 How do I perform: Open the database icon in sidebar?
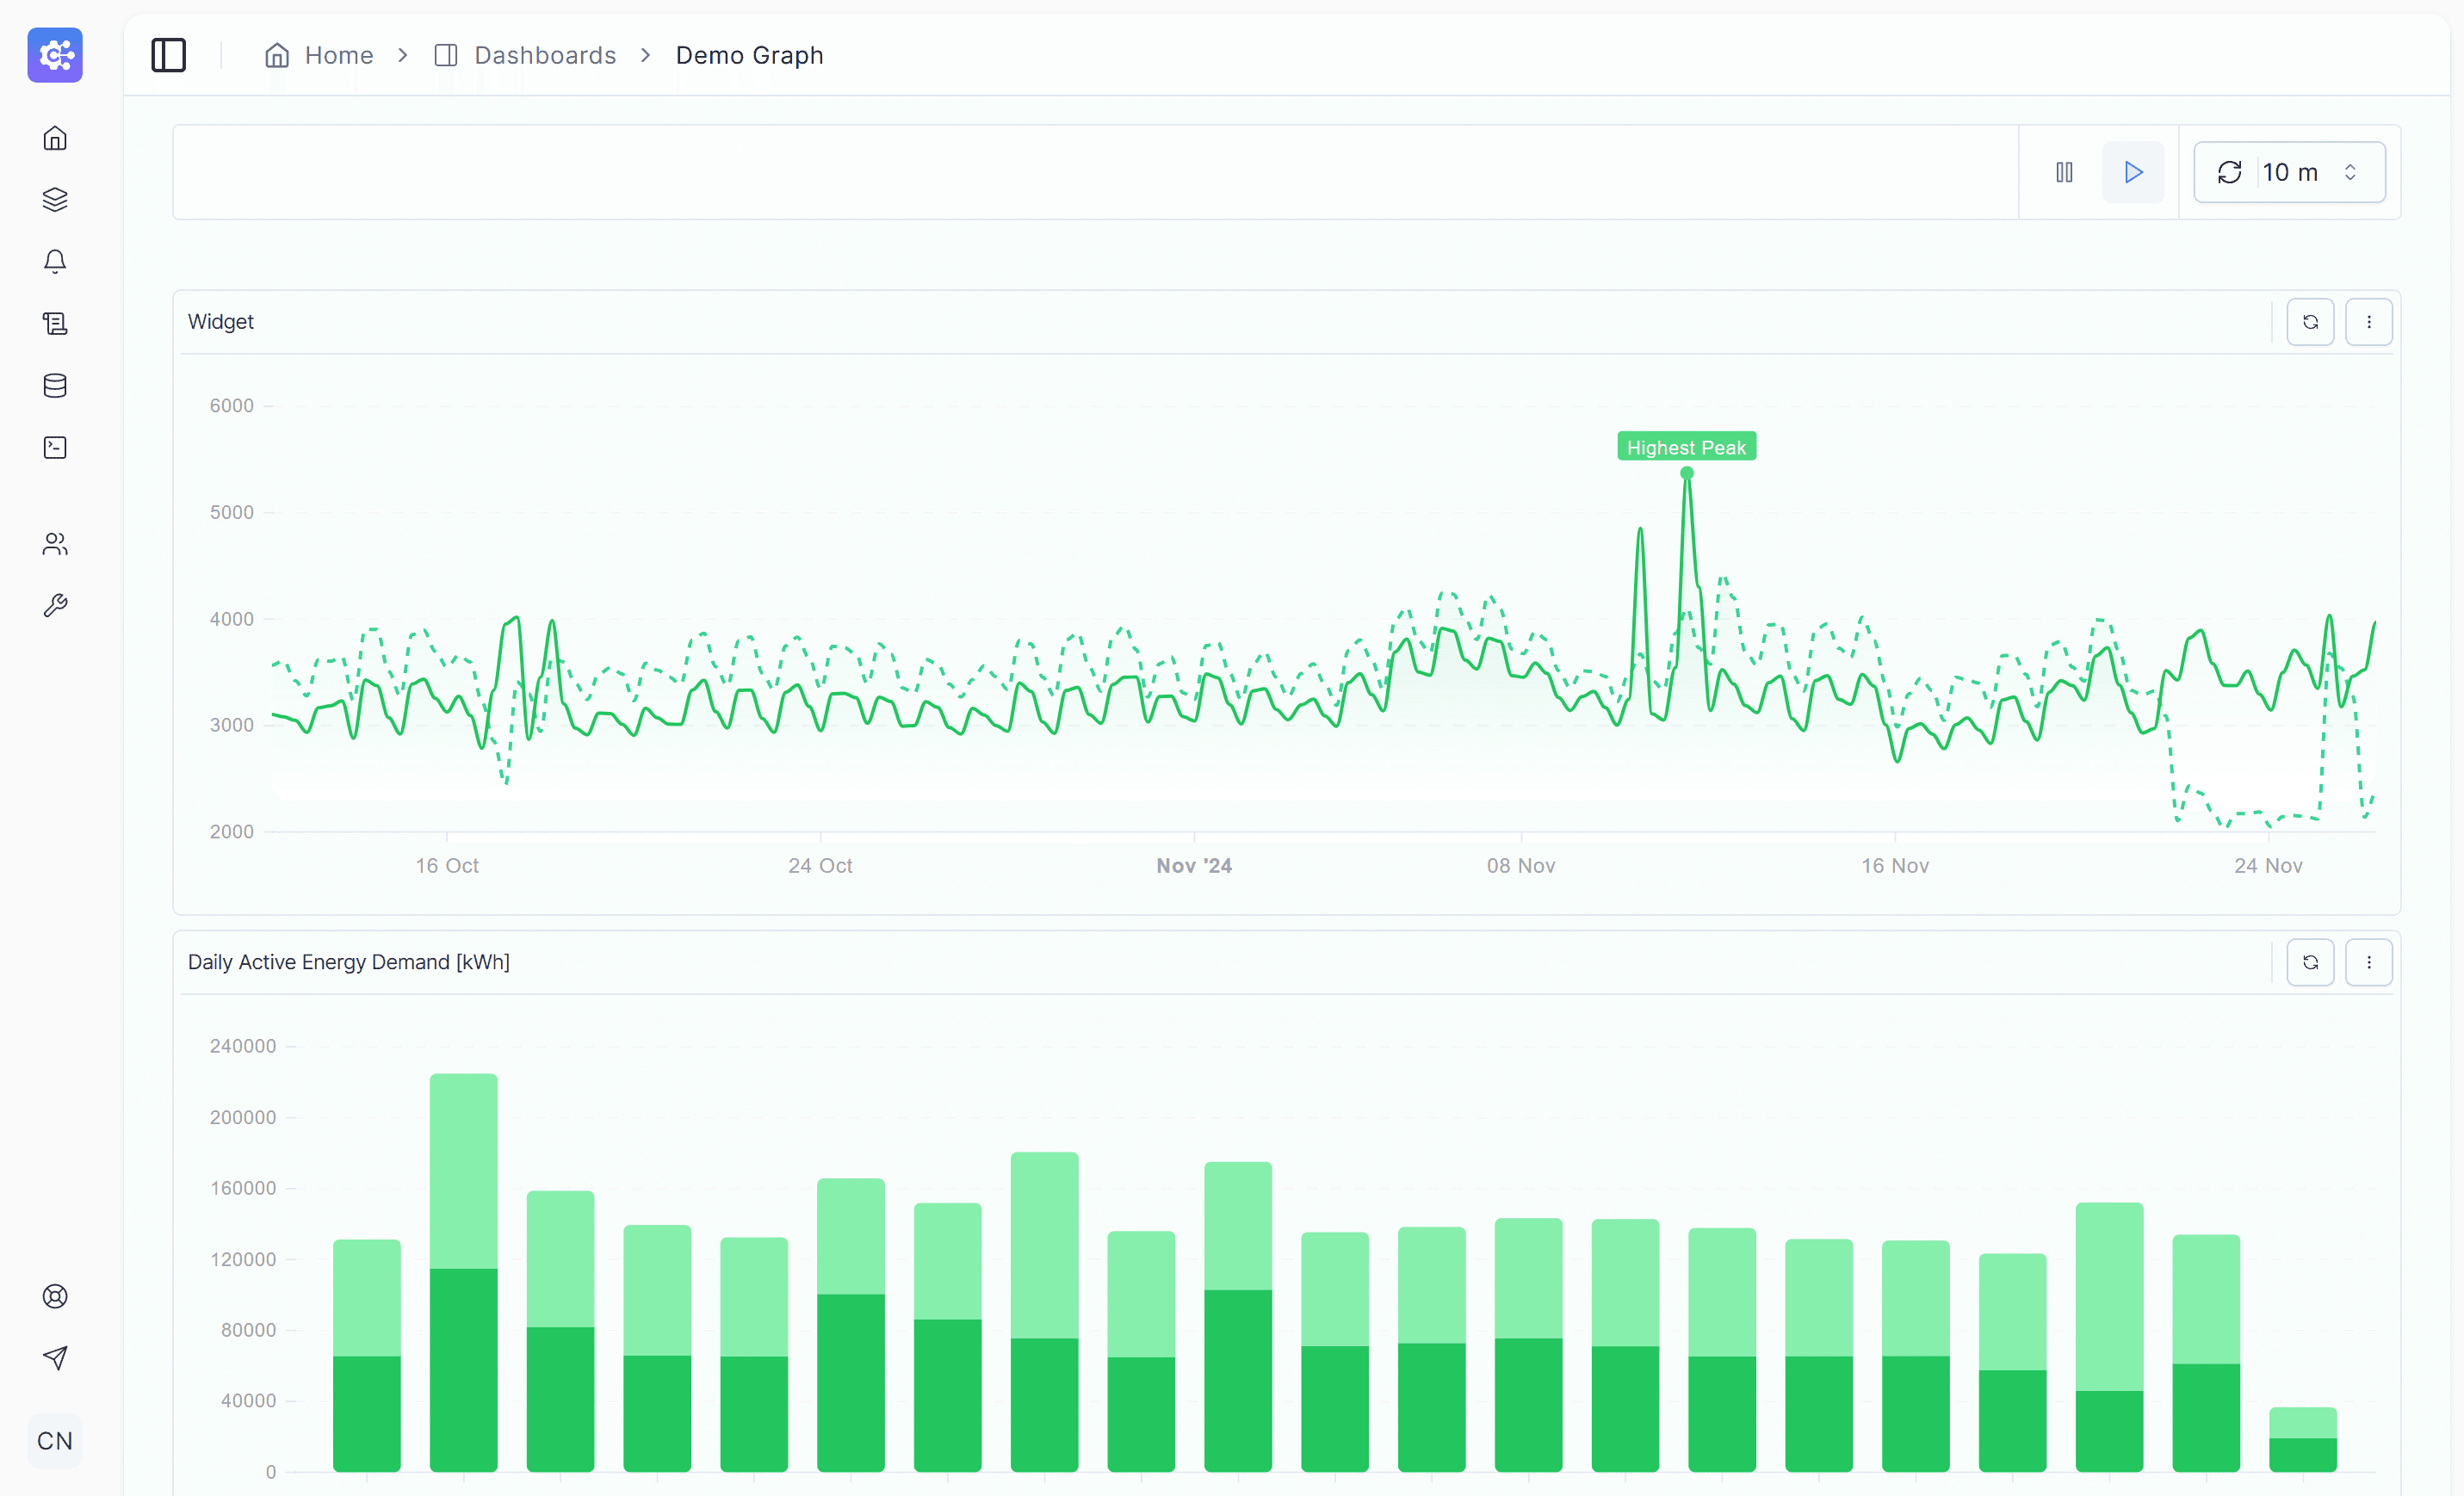[55, 386]
